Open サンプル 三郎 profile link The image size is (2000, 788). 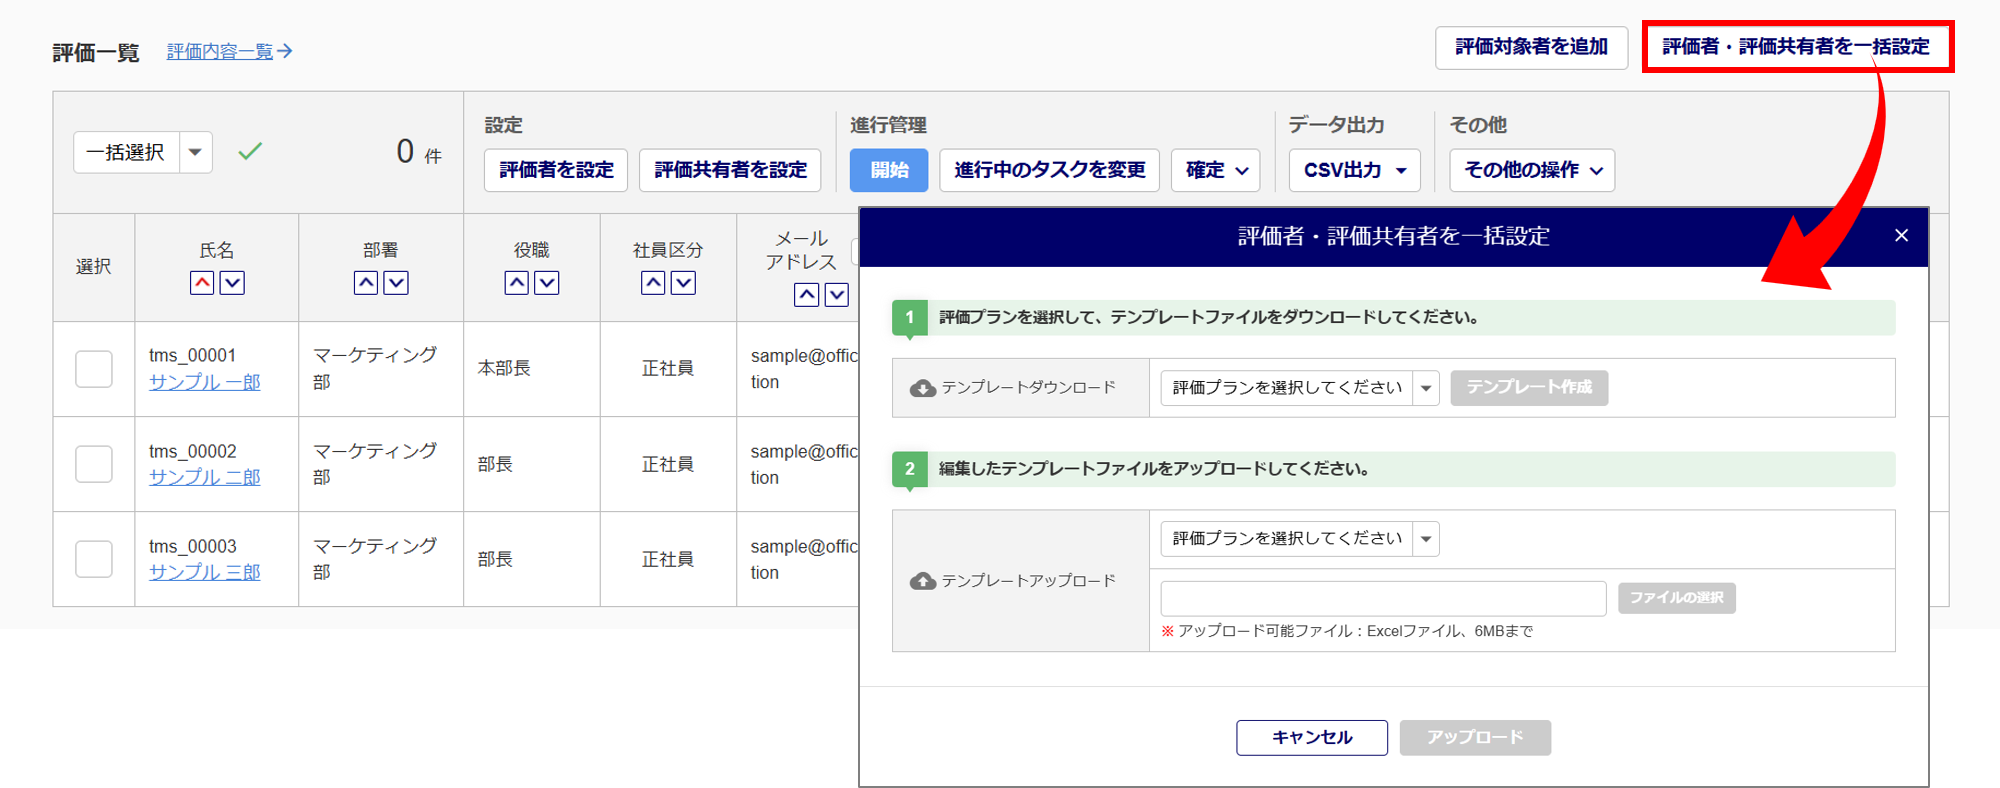204,572
